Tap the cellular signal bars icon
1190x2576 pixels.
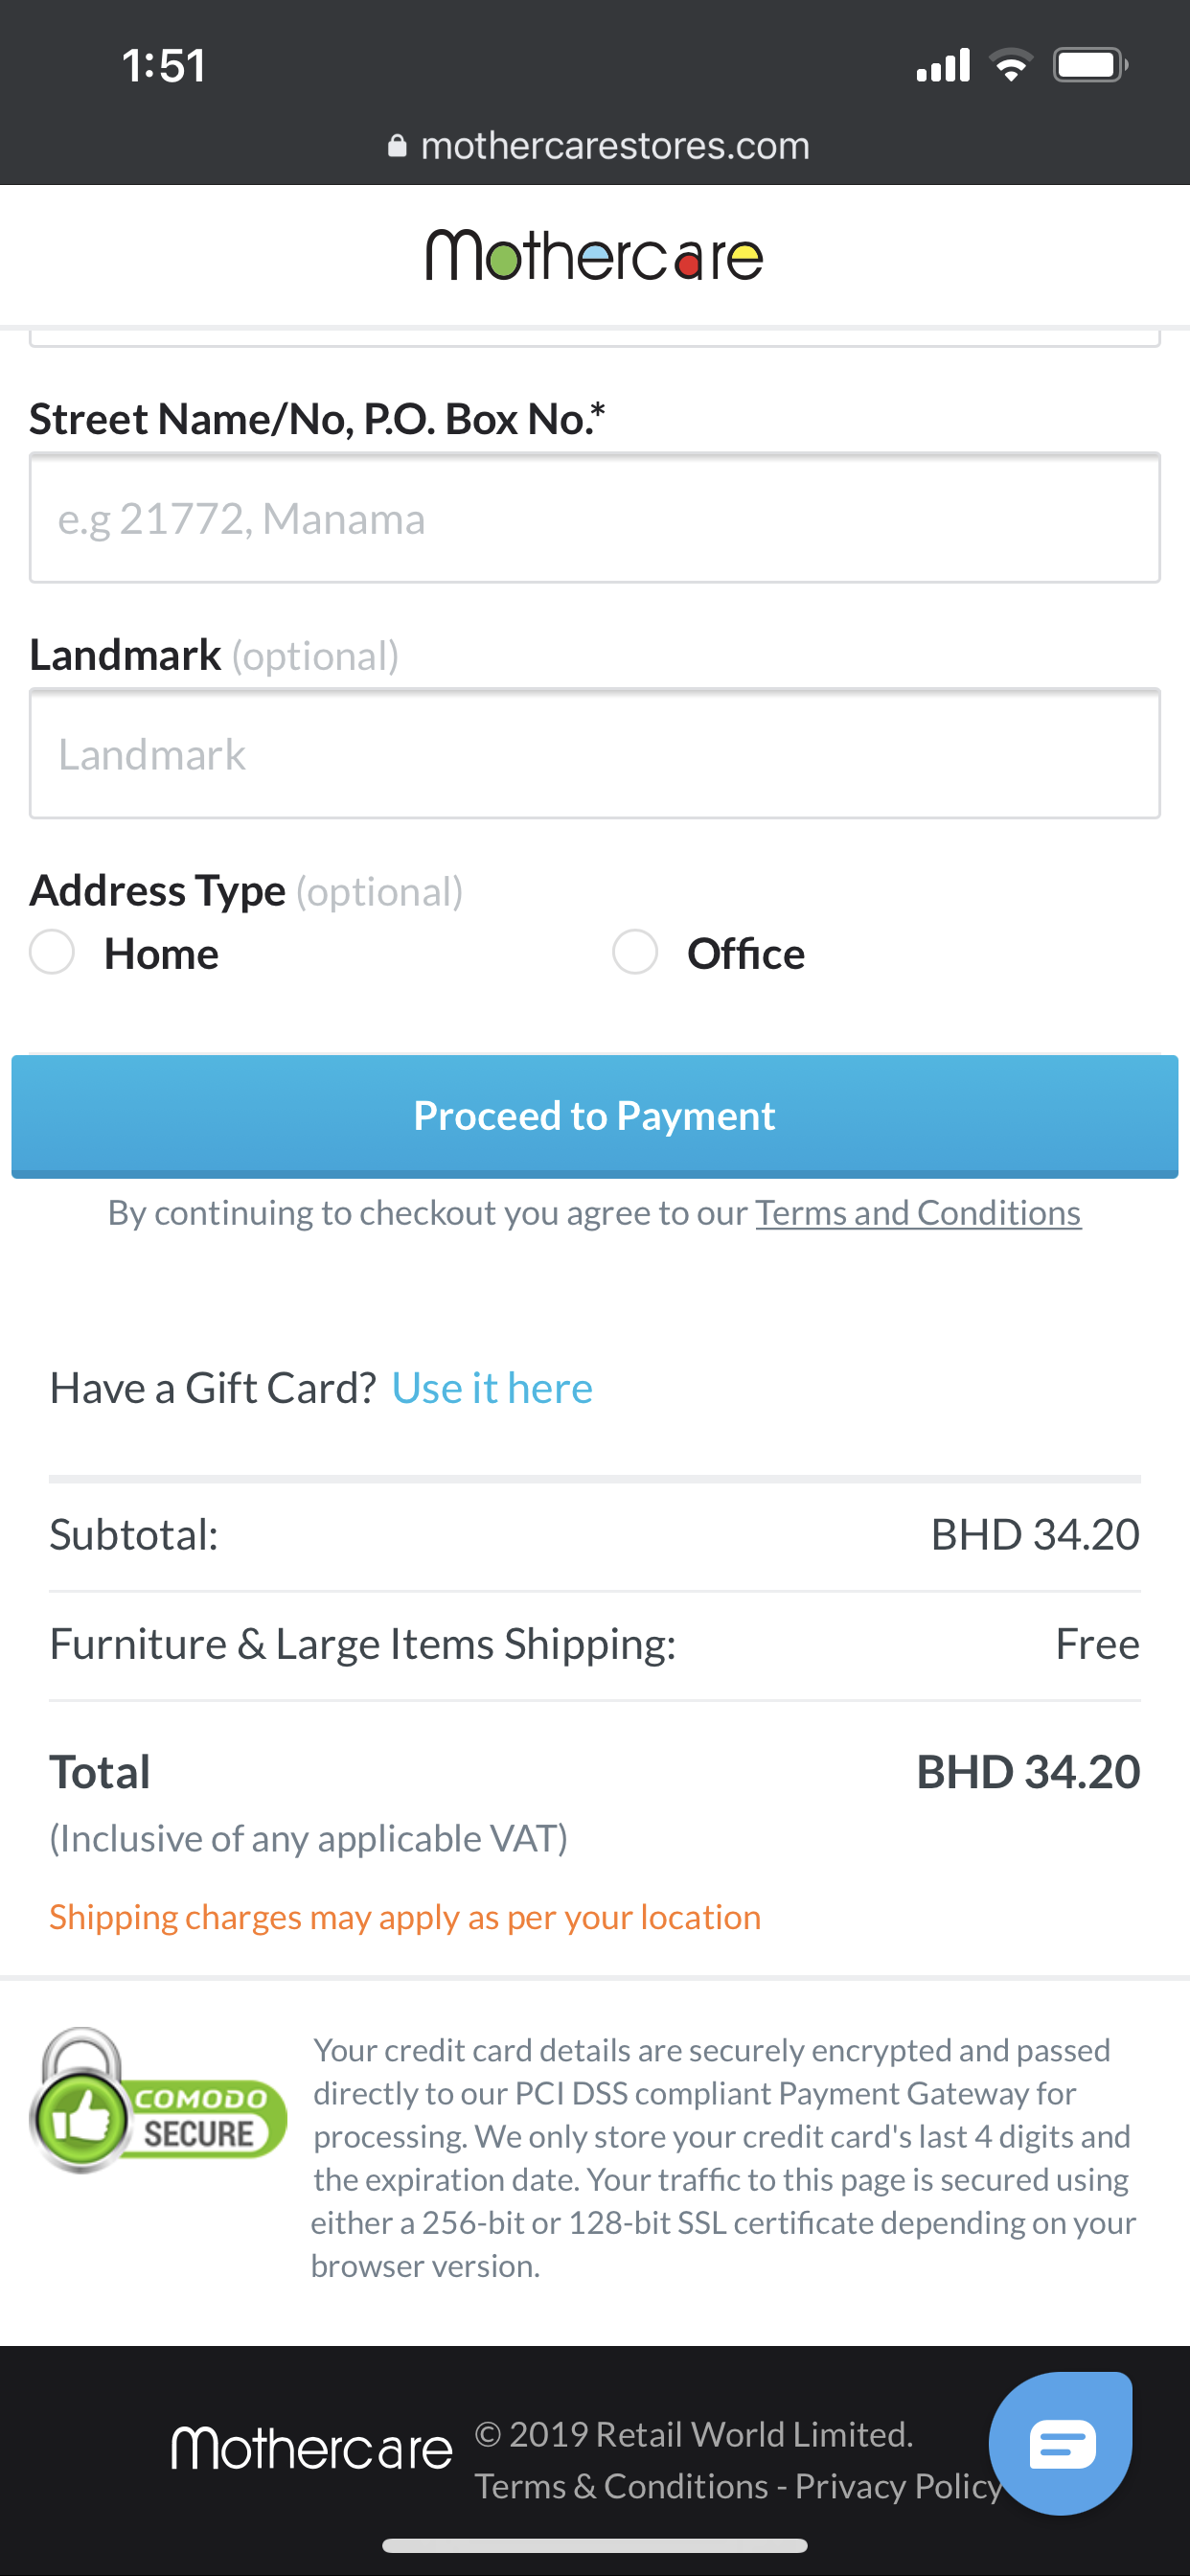(x=943, y=66)
